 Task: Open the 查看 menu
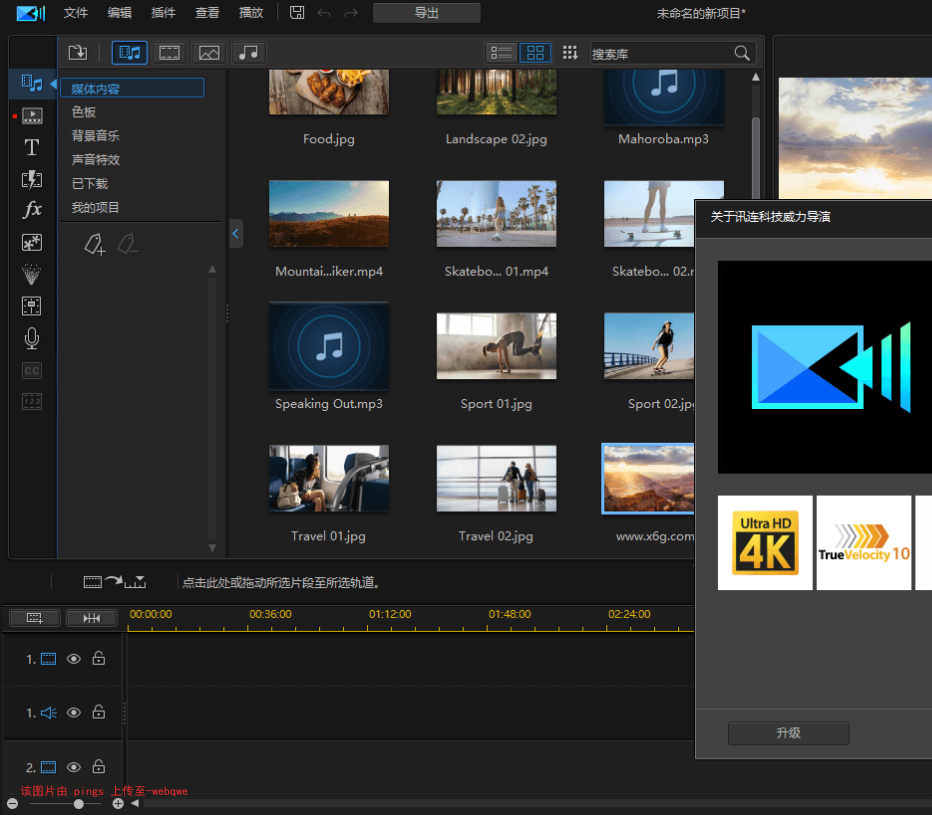pos(207,12)
